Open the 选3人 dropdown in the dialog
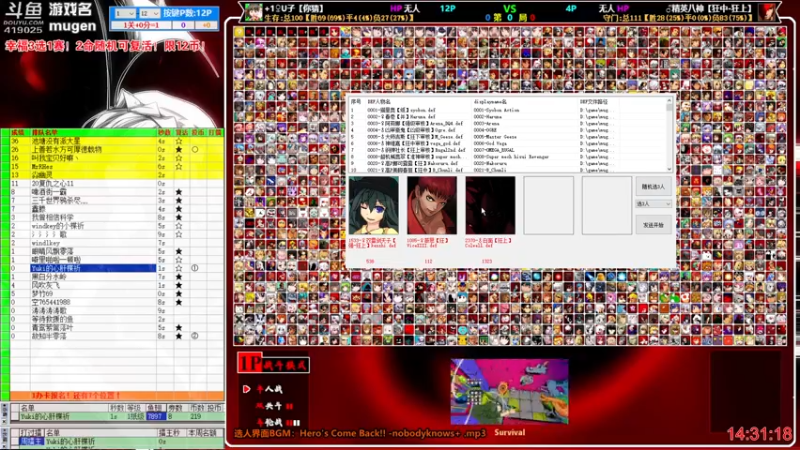This screenshot has width=800, height=450. (653, 204)
